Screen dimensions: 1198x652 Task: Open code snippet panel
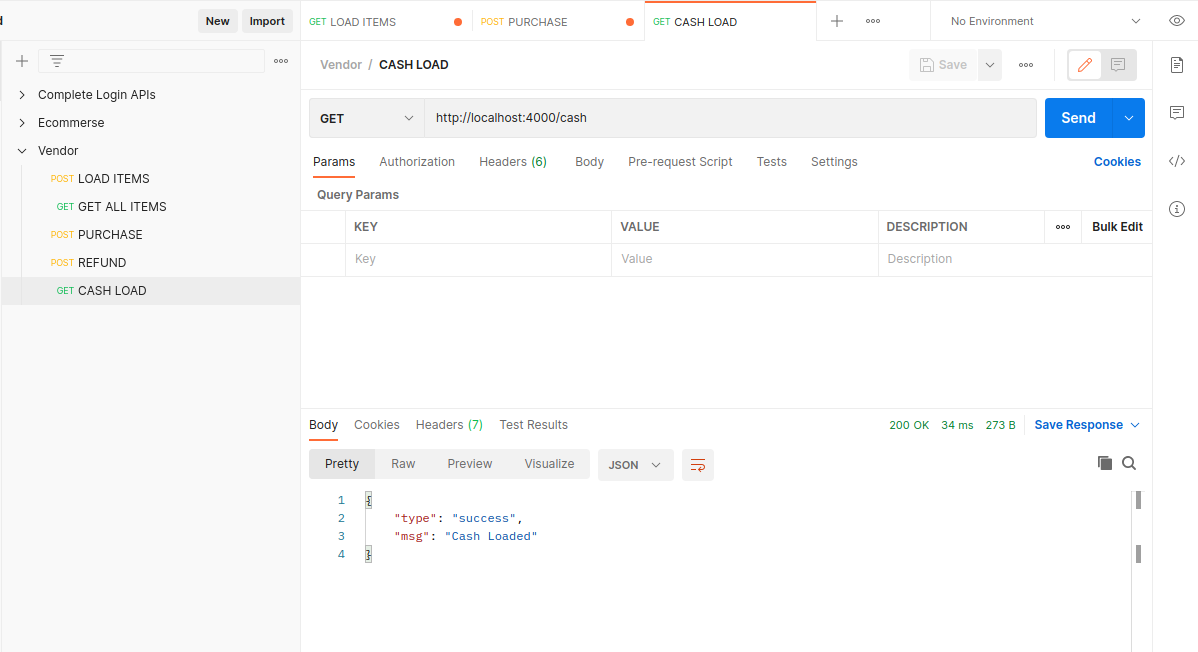(1177, 161)
